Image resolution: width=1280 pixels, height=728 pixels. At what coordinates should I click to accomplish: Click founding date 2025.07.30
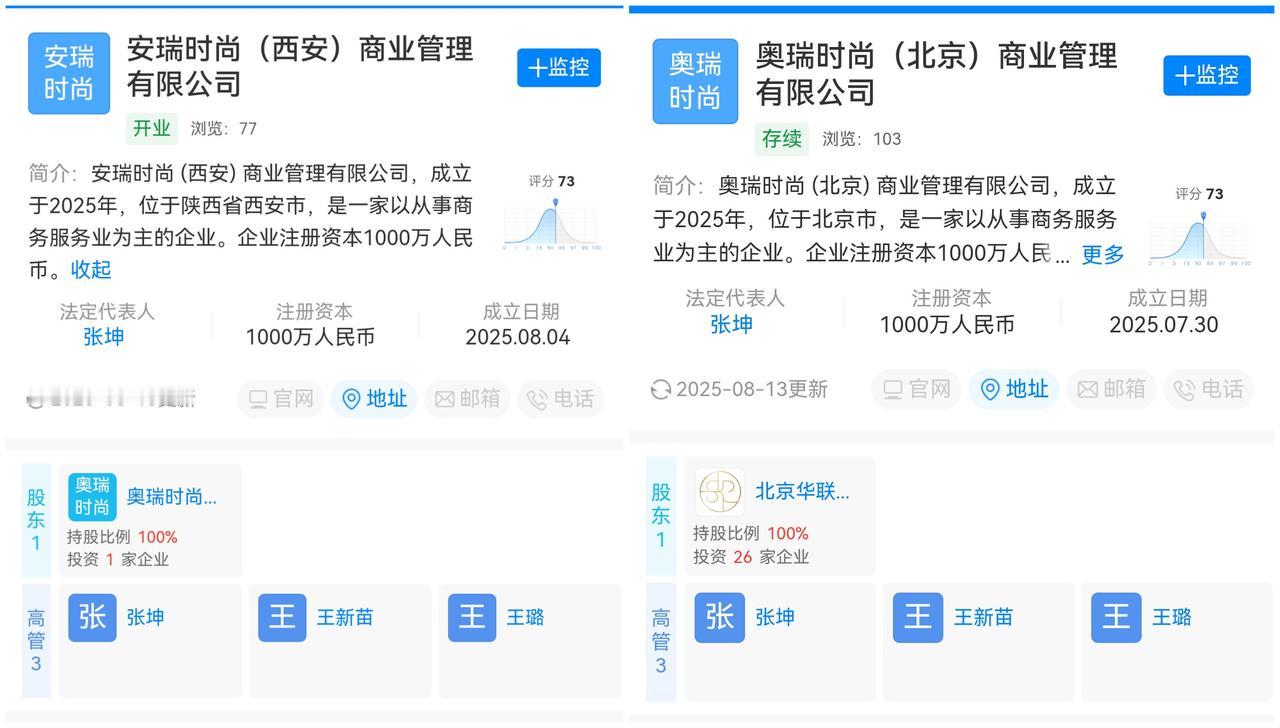click(1164, 324)
